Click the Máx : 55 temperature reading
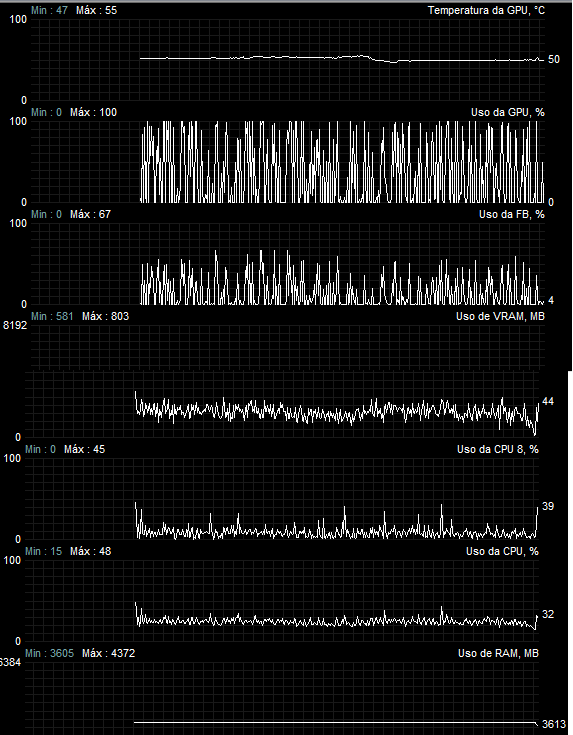573x735 pixels. pos(96,10)
